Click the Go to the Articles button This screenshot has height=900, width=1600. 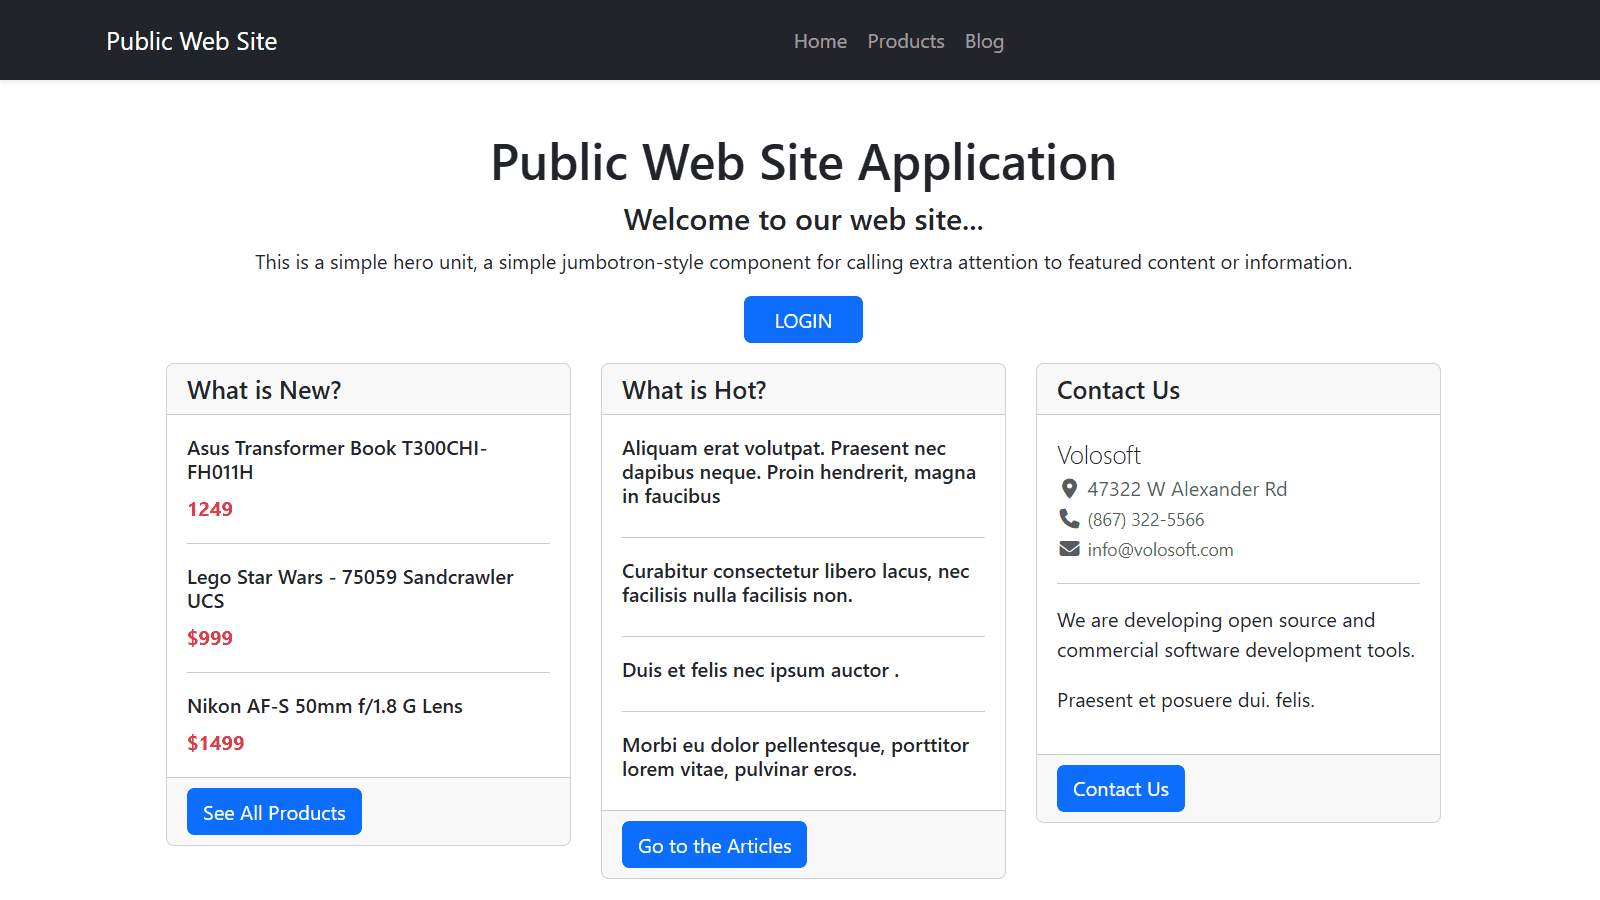click(x=714, y=845)
